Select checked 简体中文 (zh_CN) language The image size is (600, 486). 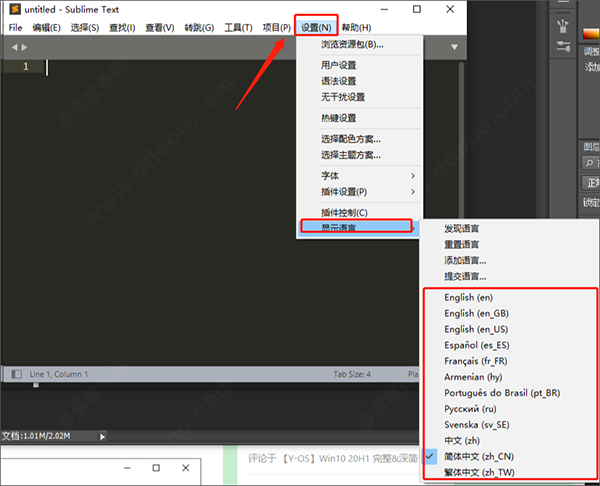509,457
